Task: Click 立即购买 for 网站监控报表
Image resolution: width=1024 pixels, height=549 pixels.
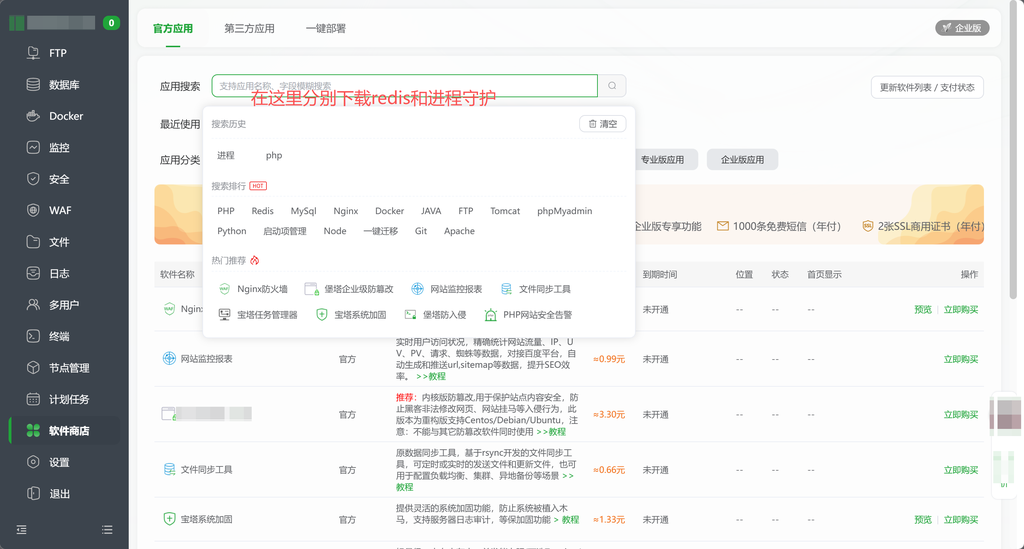Action: coord(961,359)
